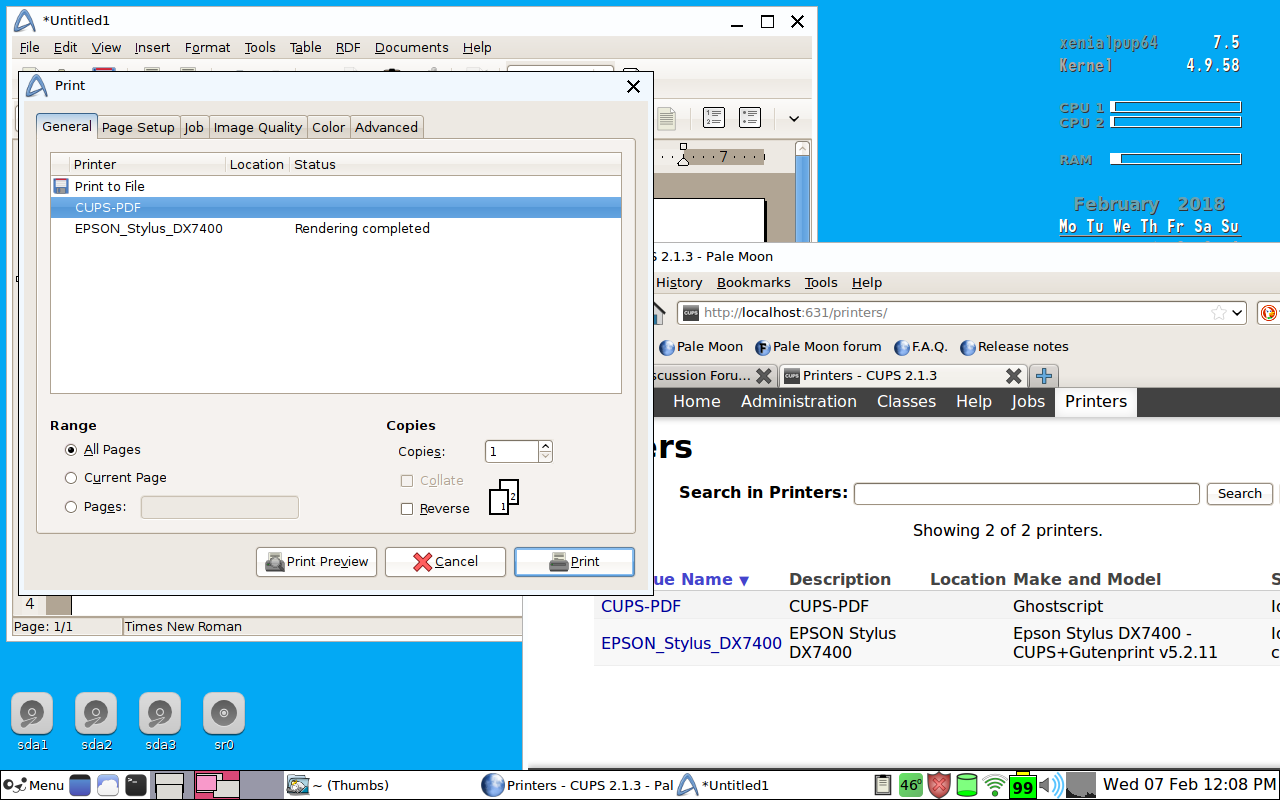Open Pale Moon Bookmarks menu

pos(754,283)
